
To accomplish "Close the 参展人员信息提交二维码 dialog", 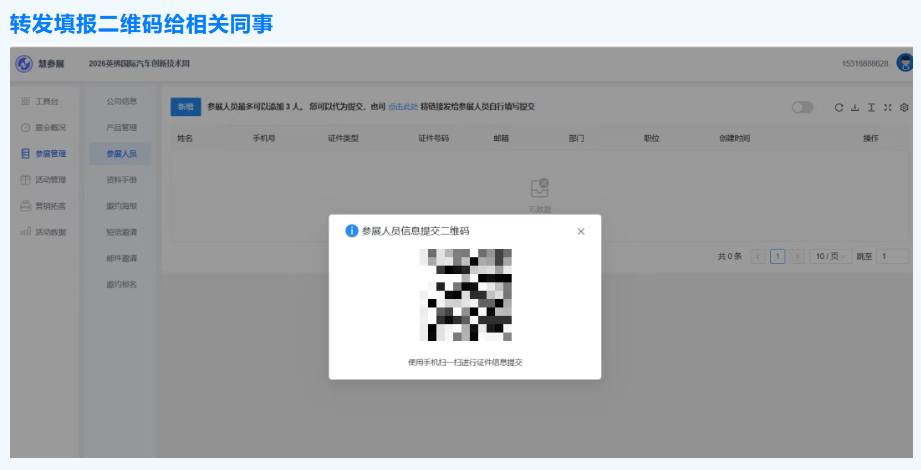I will (x=581, y=231).
